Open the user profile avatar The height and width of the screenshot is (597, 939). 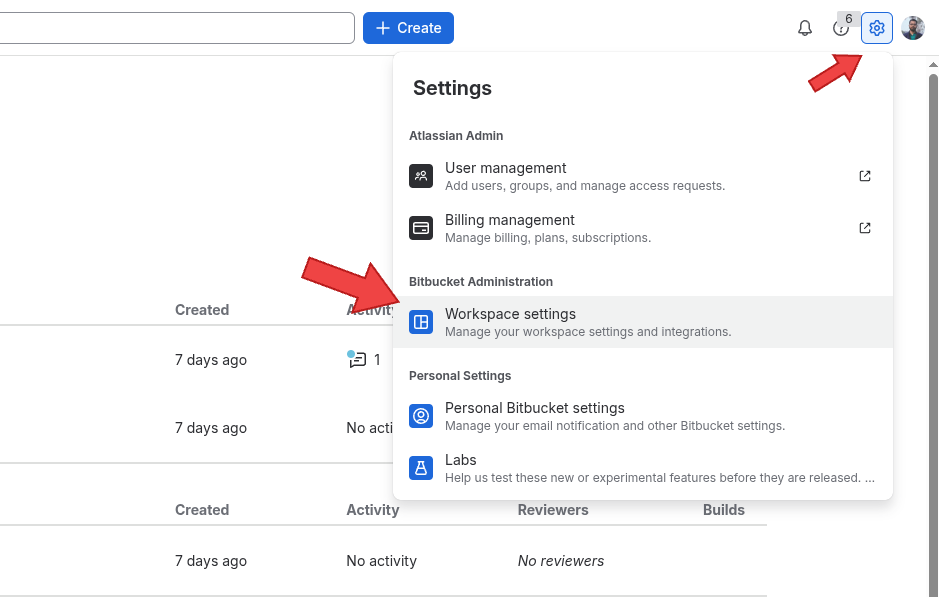tap(913, 28)
